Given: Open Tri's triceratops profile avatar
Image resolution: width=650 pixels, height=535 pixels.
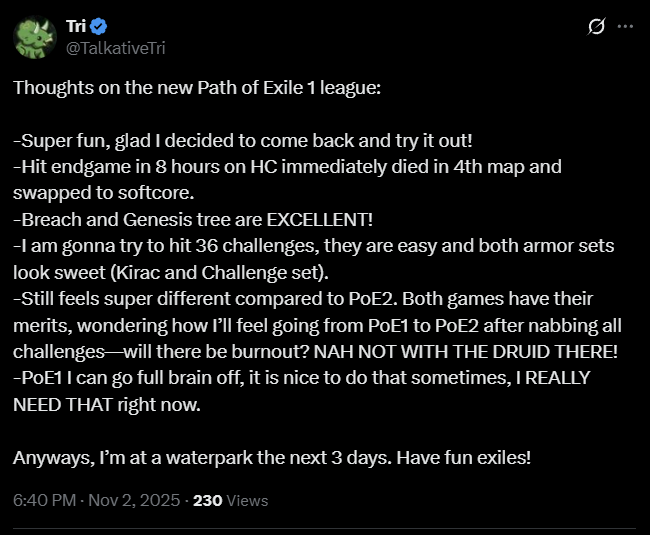Looking at the screenshot, I should point(35,37).
